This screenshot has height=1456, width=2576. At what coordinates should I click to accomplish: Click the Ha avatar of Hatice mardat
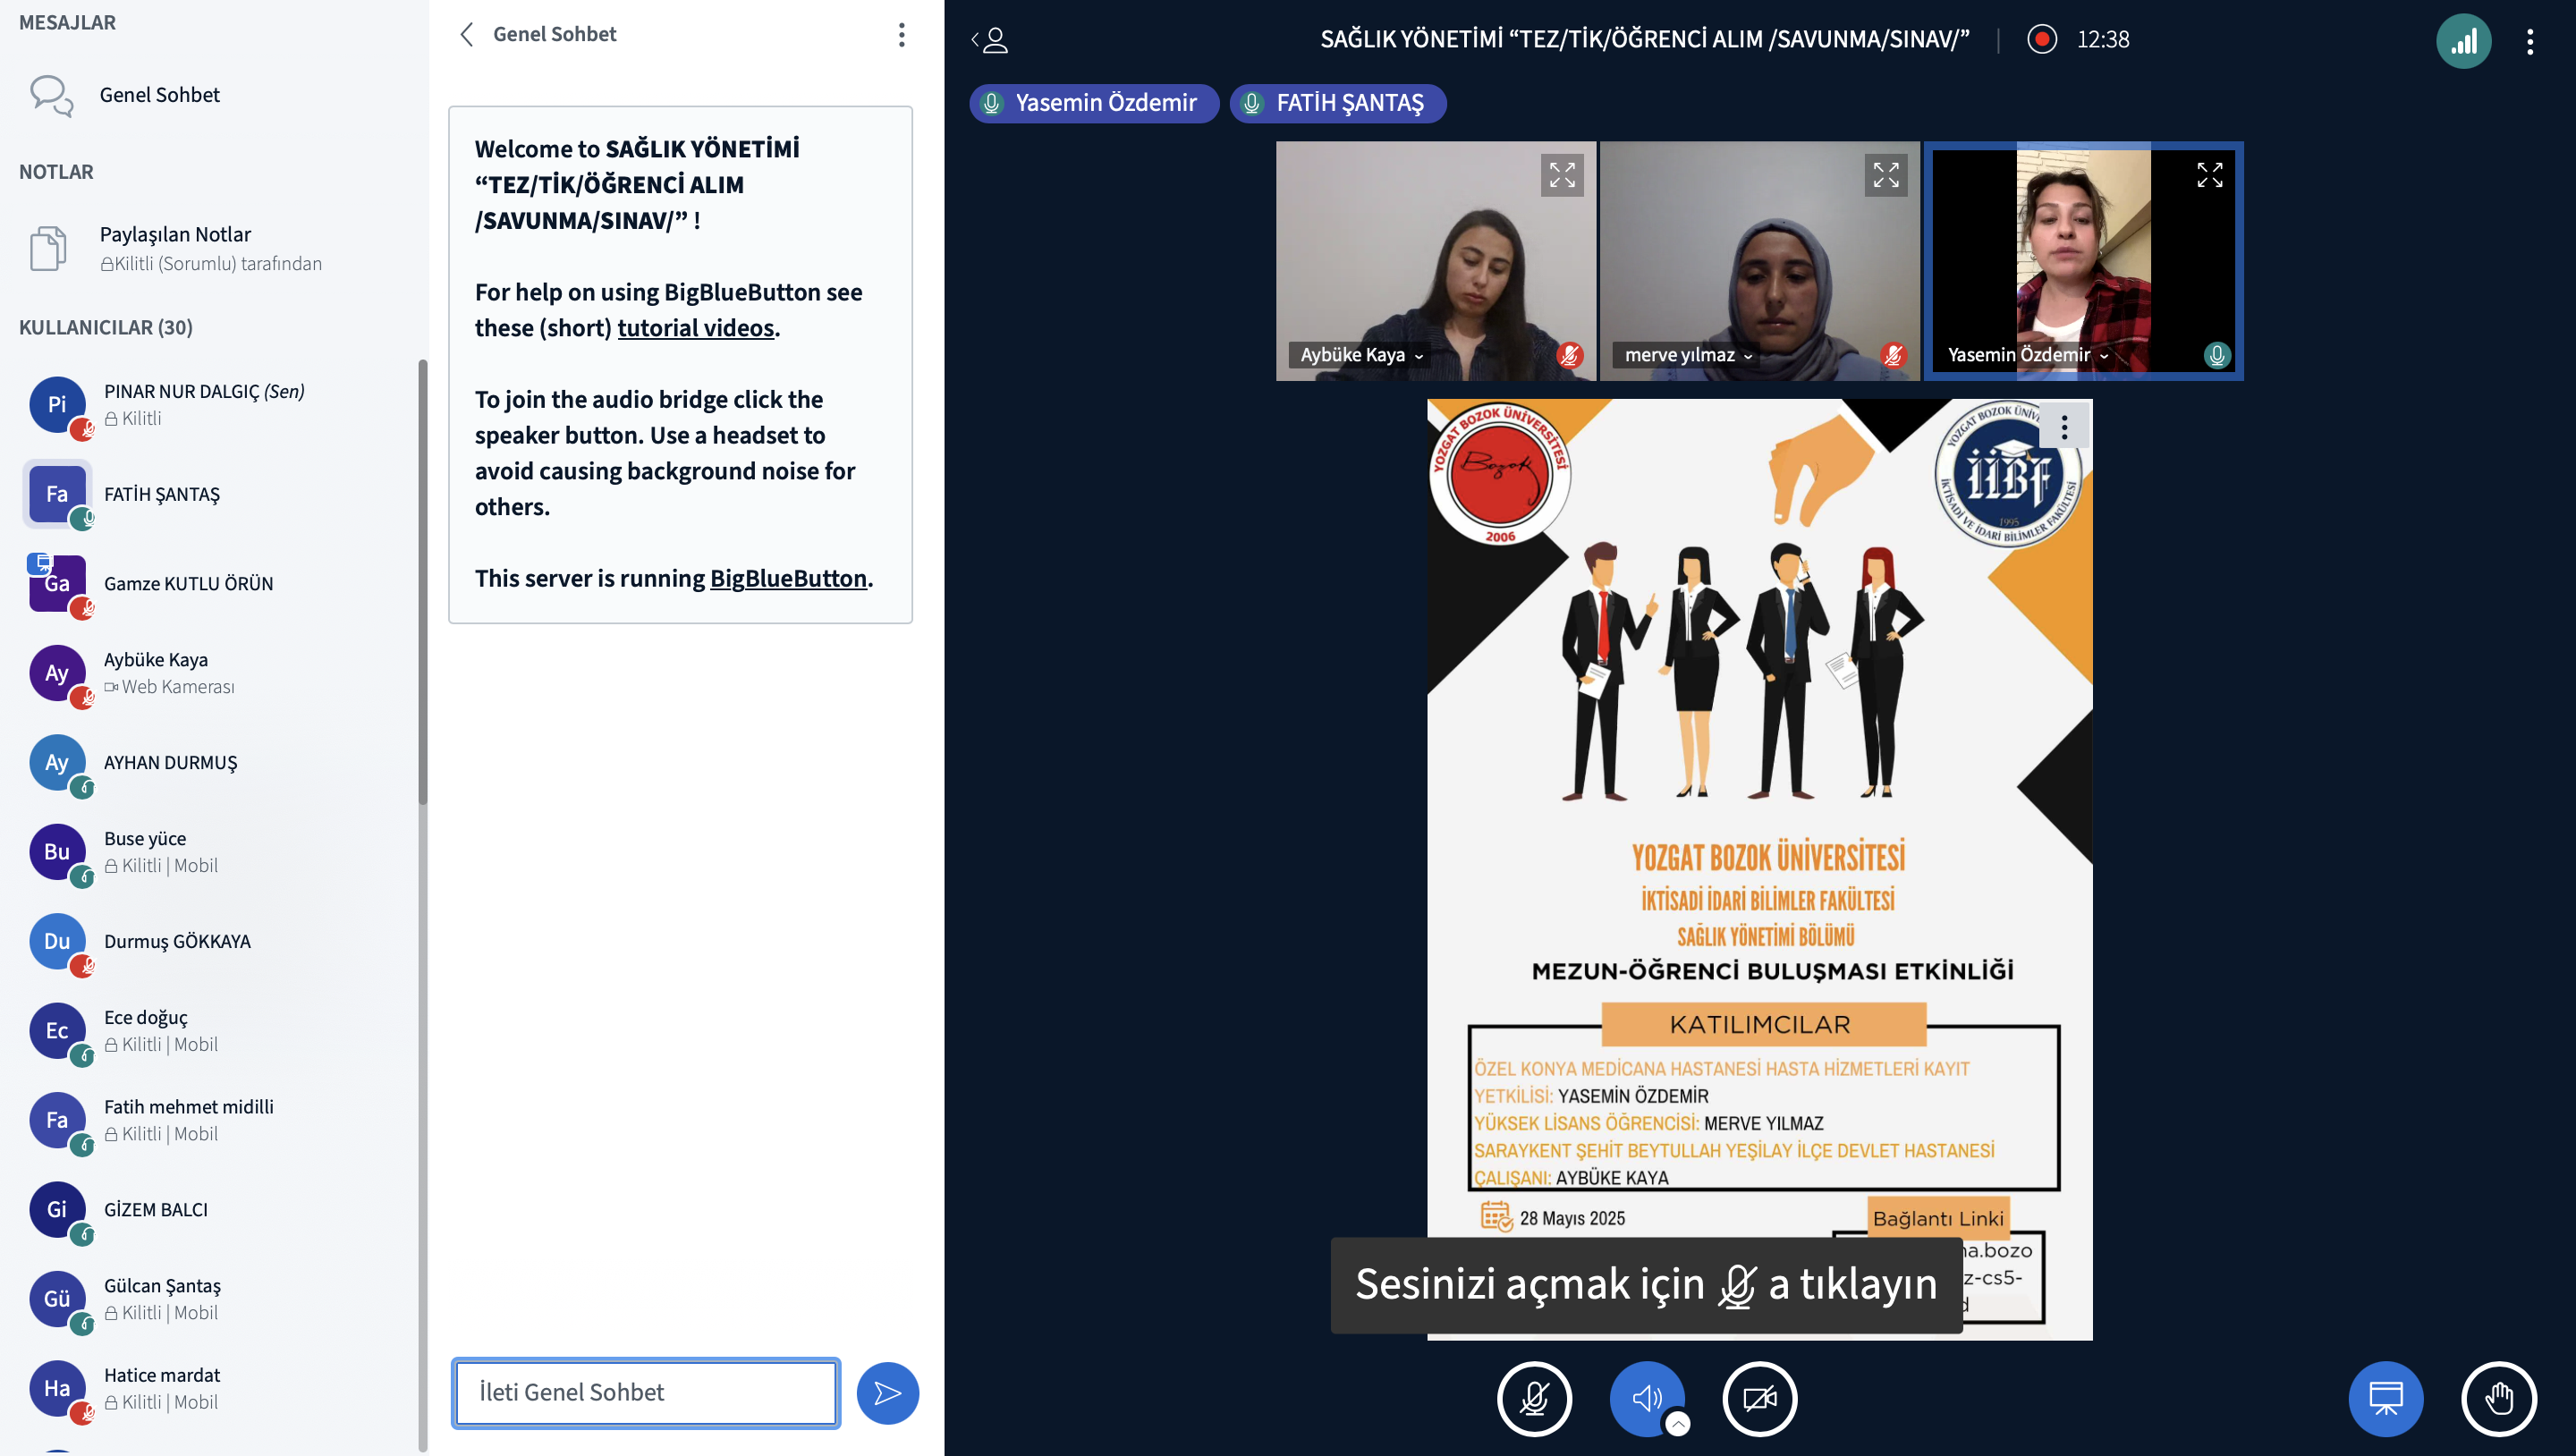click(57, 1389)
